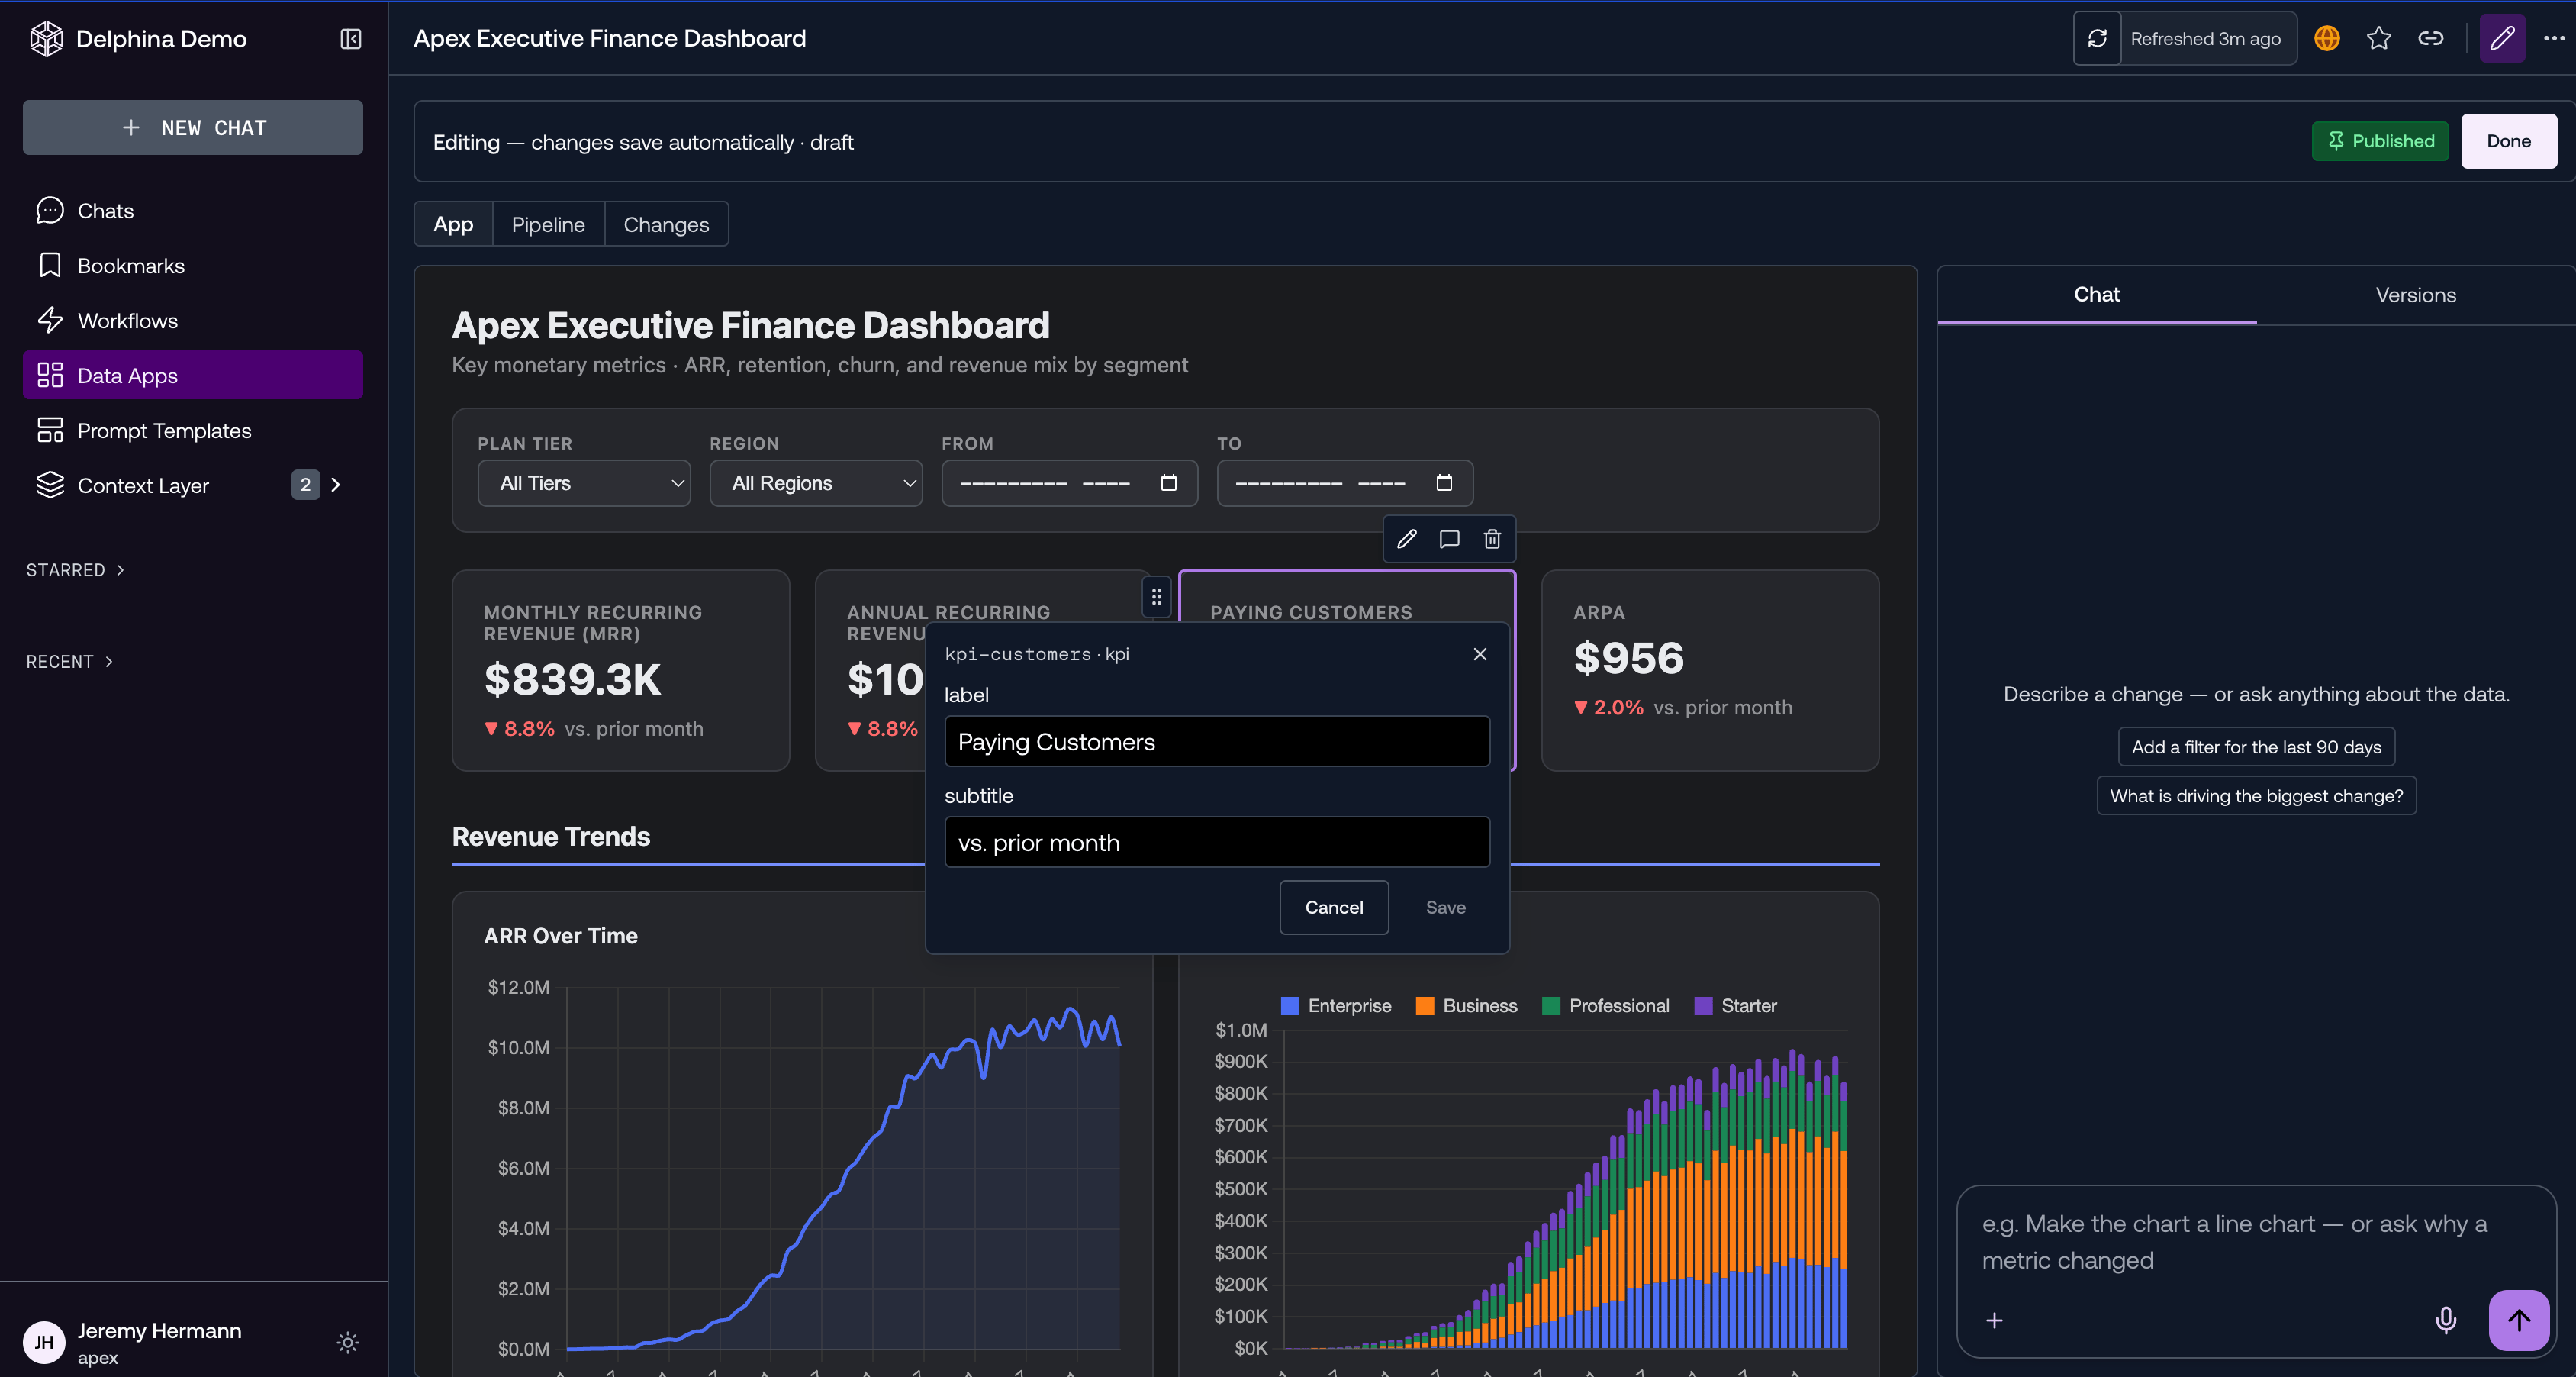2576x1377 pixels.
Task: Click the Context Layer count badge 2
Action: point(305,485)
